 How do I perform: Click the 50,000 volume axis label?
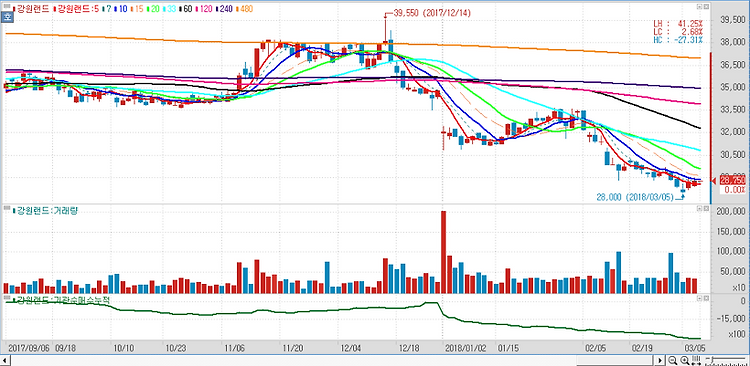tap(734, 272)
